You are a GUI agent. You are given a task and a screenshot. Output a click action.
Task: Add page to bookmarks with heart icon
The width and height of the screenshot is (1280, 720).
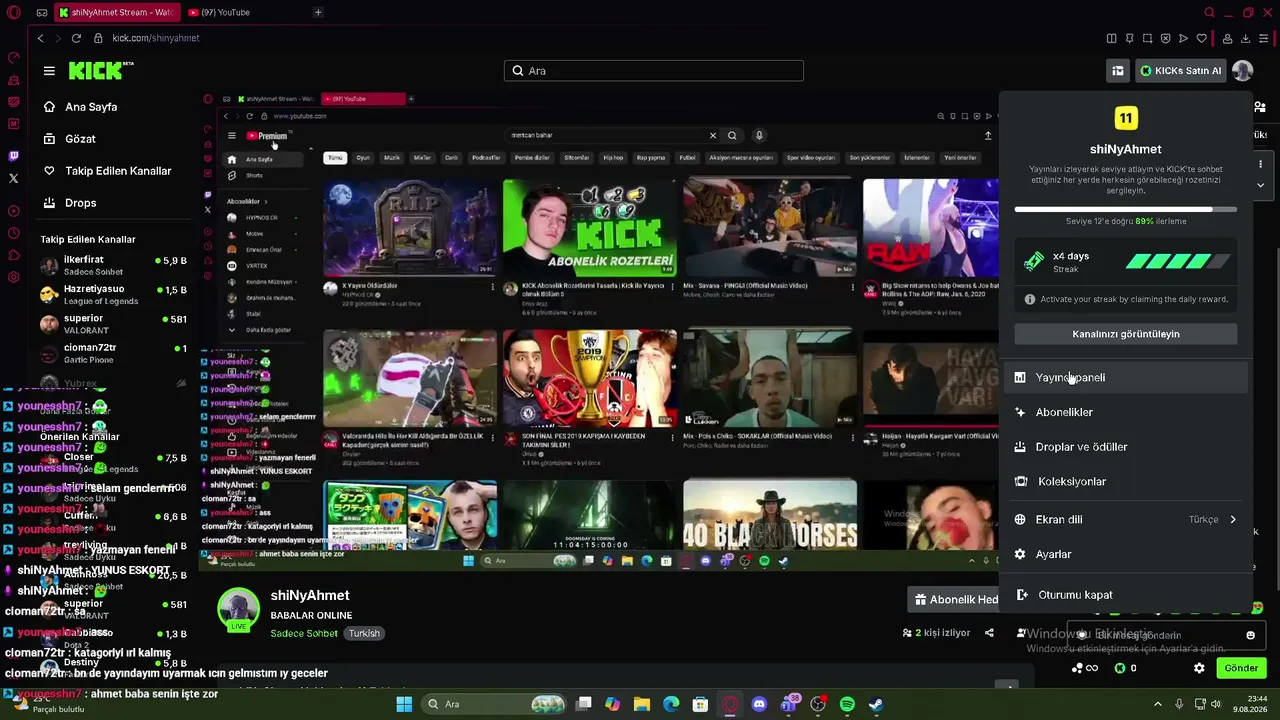tap(1201, 38)
